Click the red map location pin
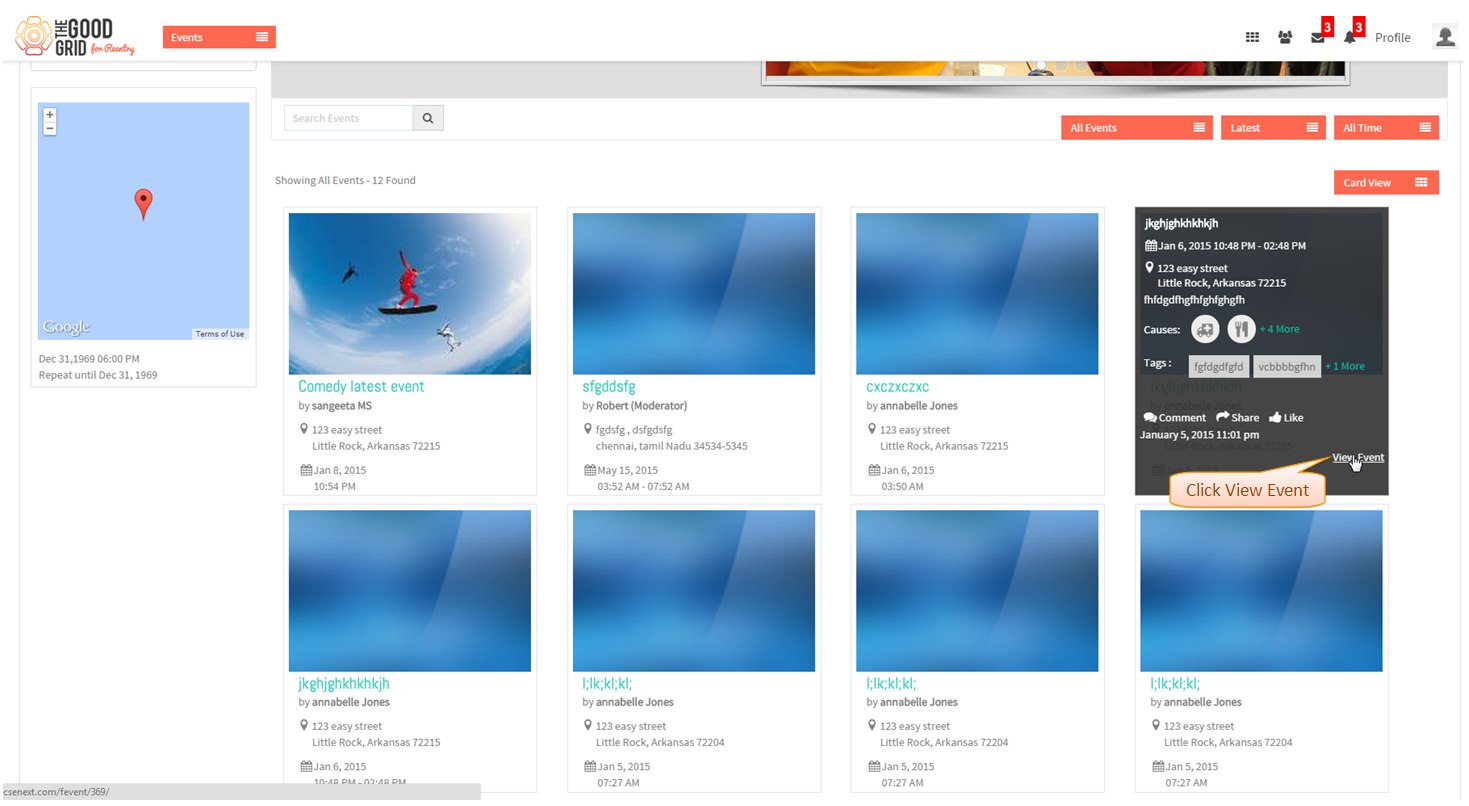Viewport: 1469px width, 806px height. tap(143, 204)
